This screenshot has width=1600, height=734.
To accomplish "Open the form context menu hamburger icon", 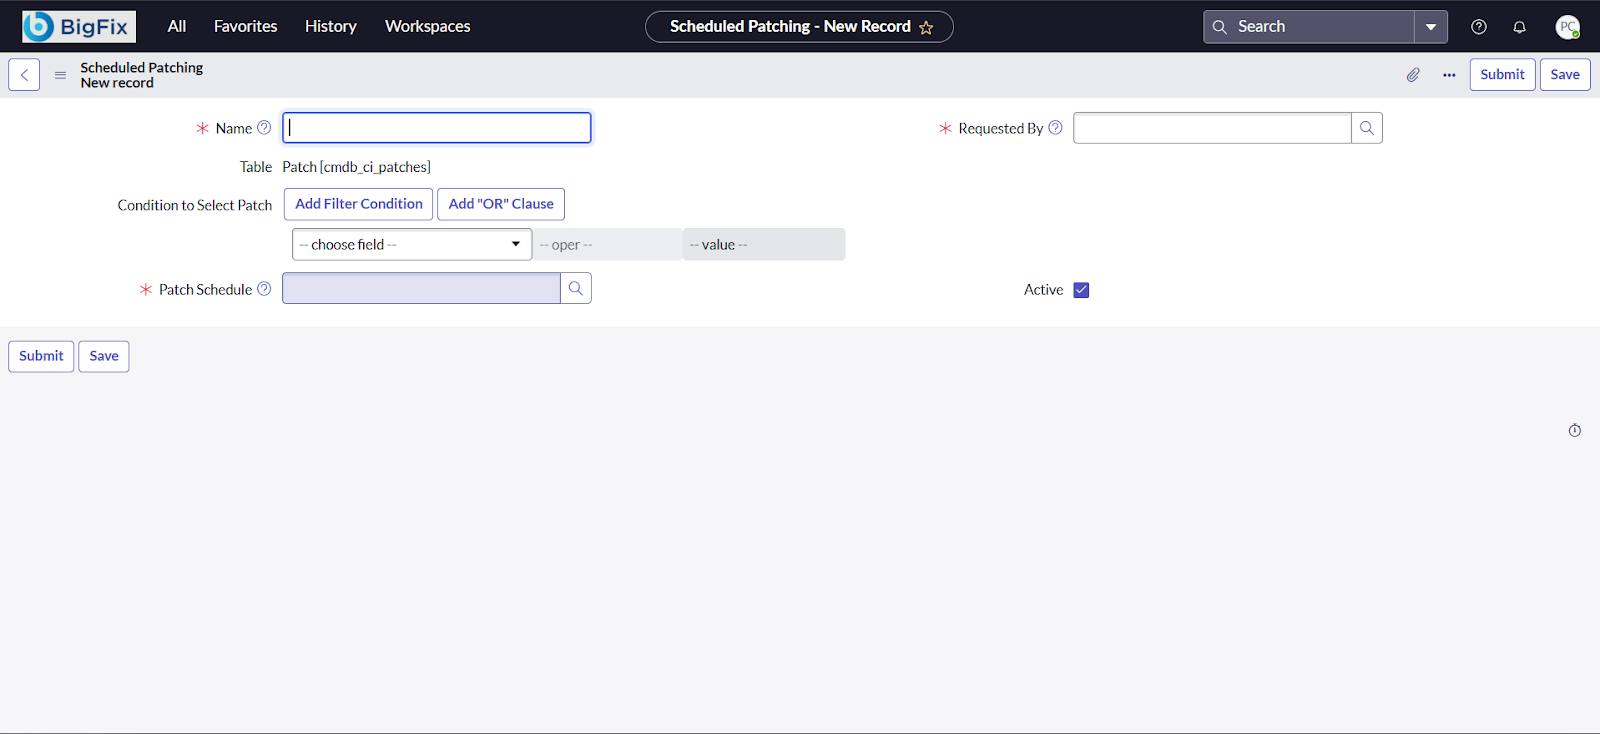I will (x=60, y=75).
